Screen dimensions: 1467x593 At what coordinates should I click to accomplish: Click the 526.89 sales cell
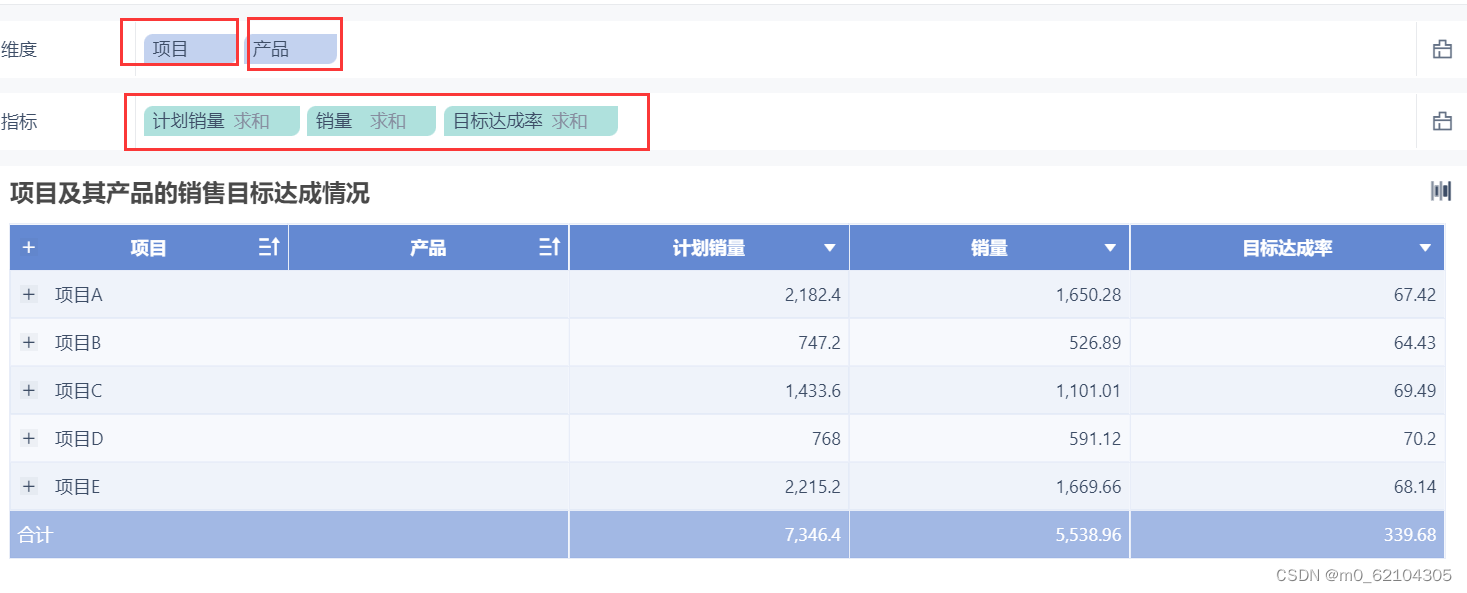(x=990, y=343)
